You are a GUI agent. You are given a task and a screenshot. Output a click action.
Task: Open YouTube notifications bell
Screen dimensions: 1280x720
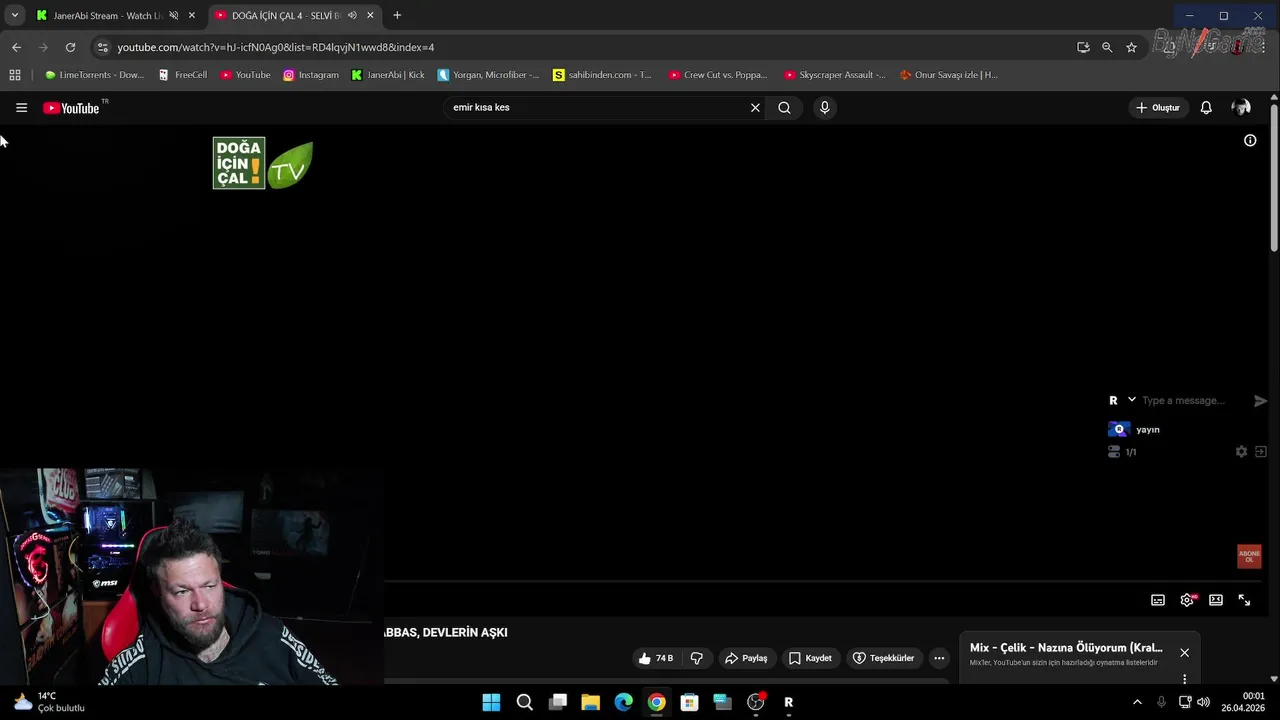(x=1206, y=108)
